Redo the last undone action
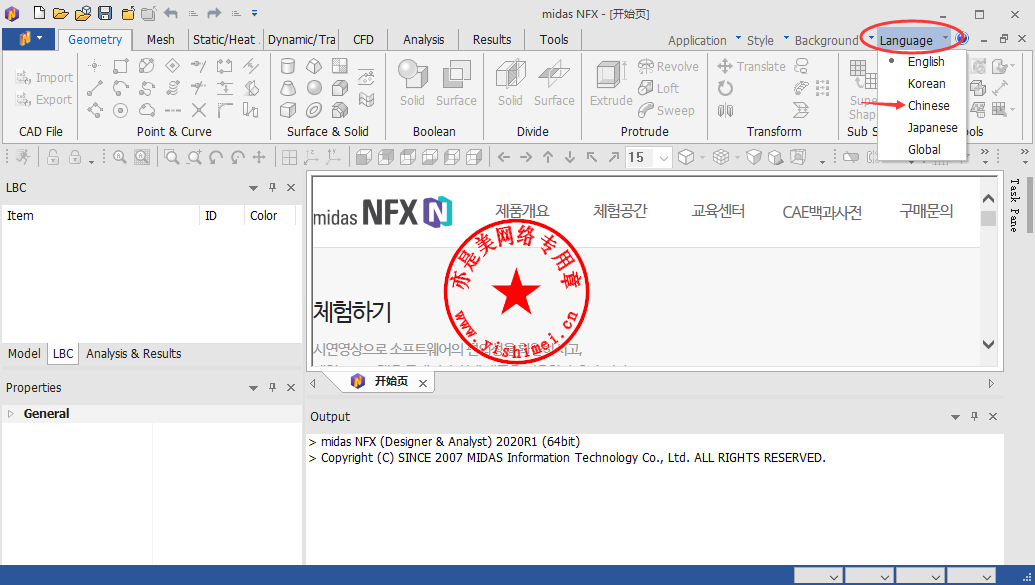The image size is (1035, 585). pyautogui.click(x=214, y=13)
